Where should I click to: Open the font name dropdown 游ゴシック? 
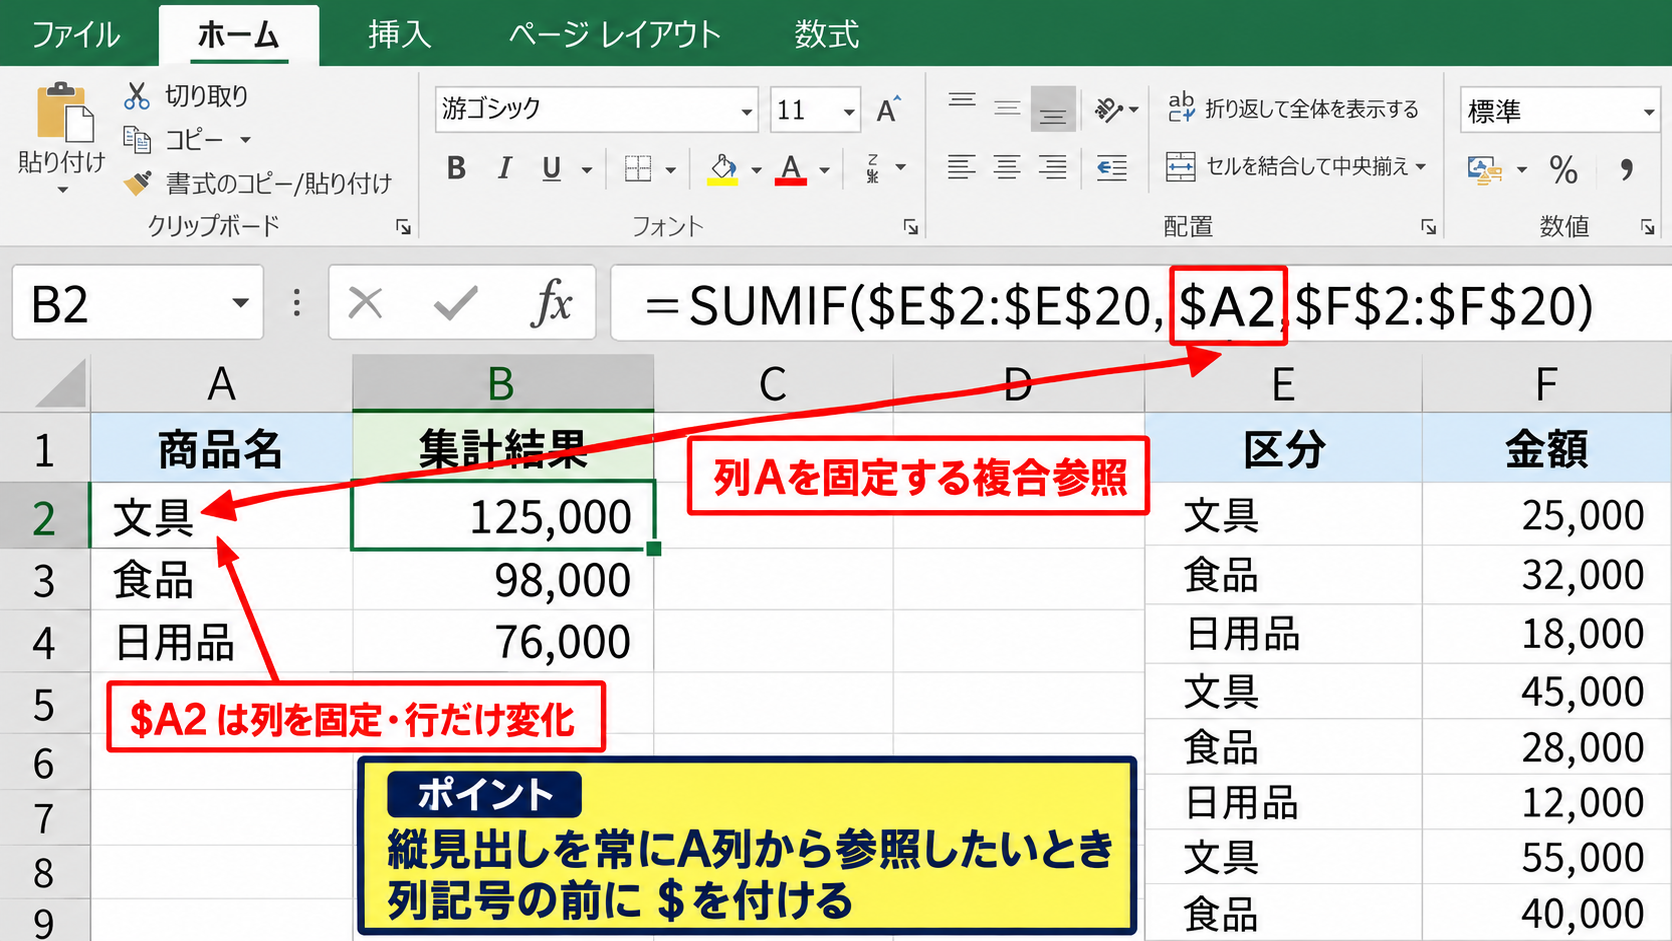(x=746, y=111)
